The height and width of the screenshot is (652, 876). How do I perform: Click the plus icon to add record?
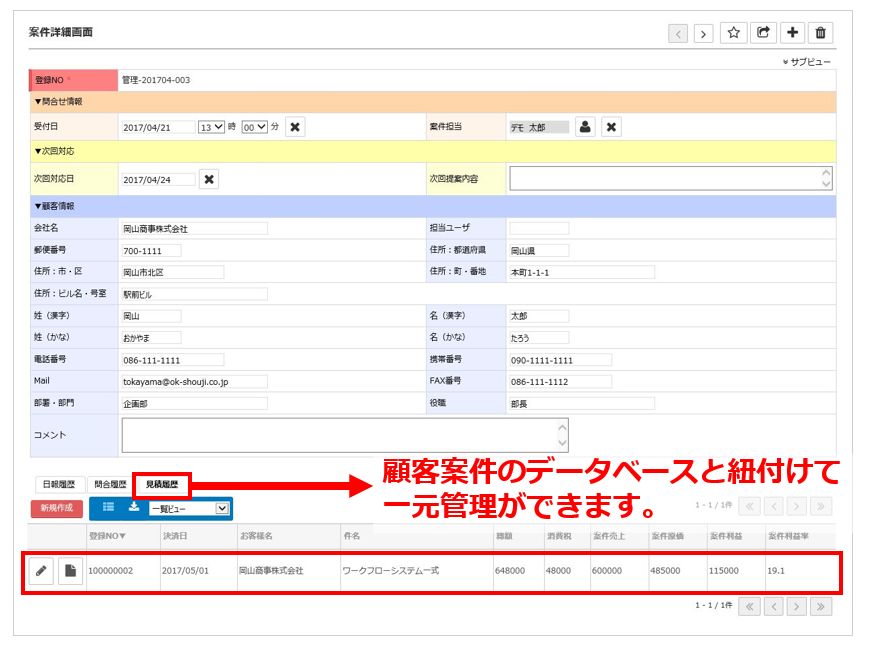pos(792,33)
